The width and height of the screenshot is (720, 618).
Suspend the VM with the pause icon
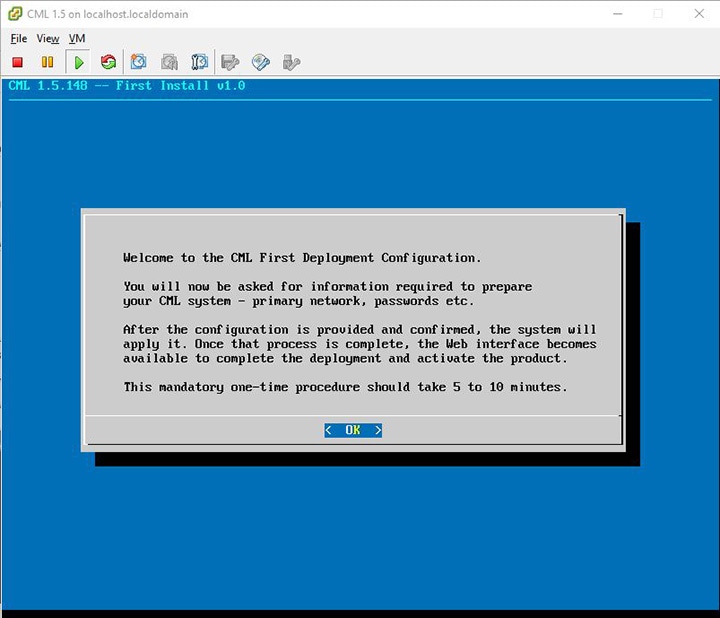click(47, 62)
